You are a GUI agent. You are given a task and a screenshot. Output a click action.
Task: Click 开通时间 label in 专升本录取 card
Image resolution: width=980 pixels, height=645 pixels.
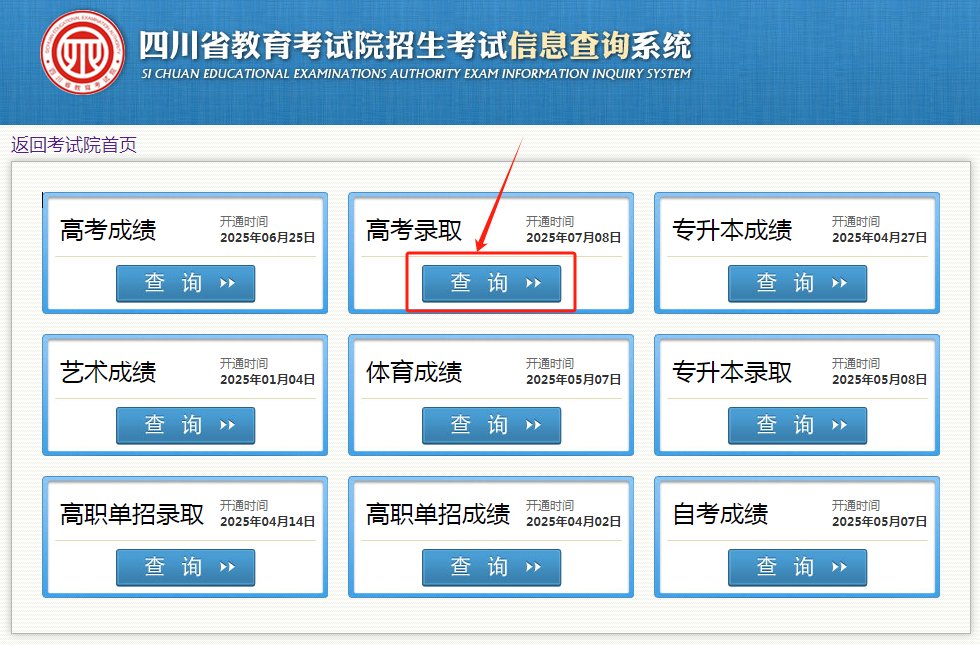pyautogui.click(x=856, y=363)
